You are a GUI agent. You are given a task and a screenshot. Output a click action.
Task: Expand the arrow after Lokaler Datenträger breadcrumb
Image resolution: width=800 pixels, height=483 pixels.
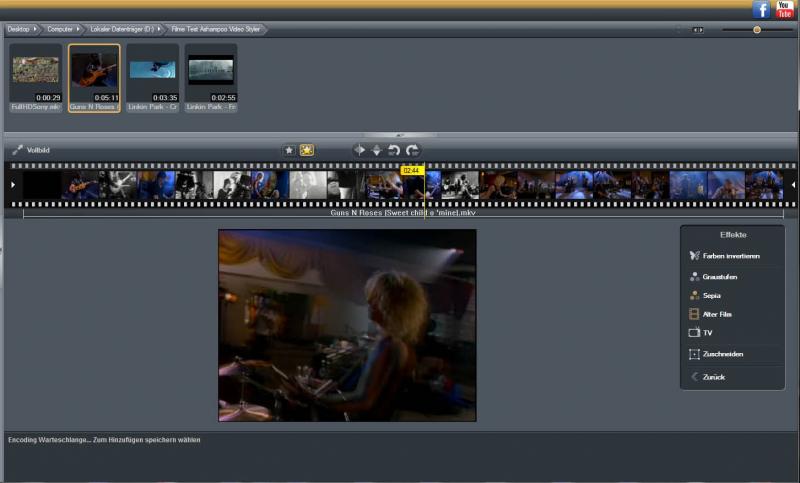coord(159,29)
